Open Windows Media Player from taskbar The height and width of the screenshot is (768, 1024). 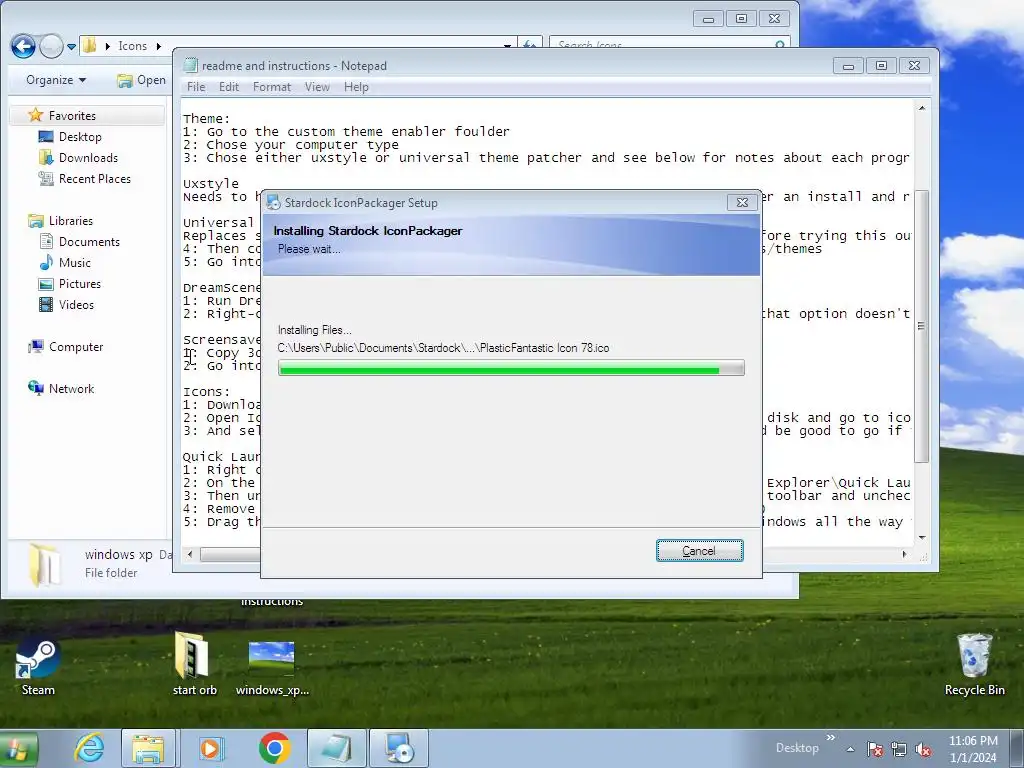coord(210,748)
